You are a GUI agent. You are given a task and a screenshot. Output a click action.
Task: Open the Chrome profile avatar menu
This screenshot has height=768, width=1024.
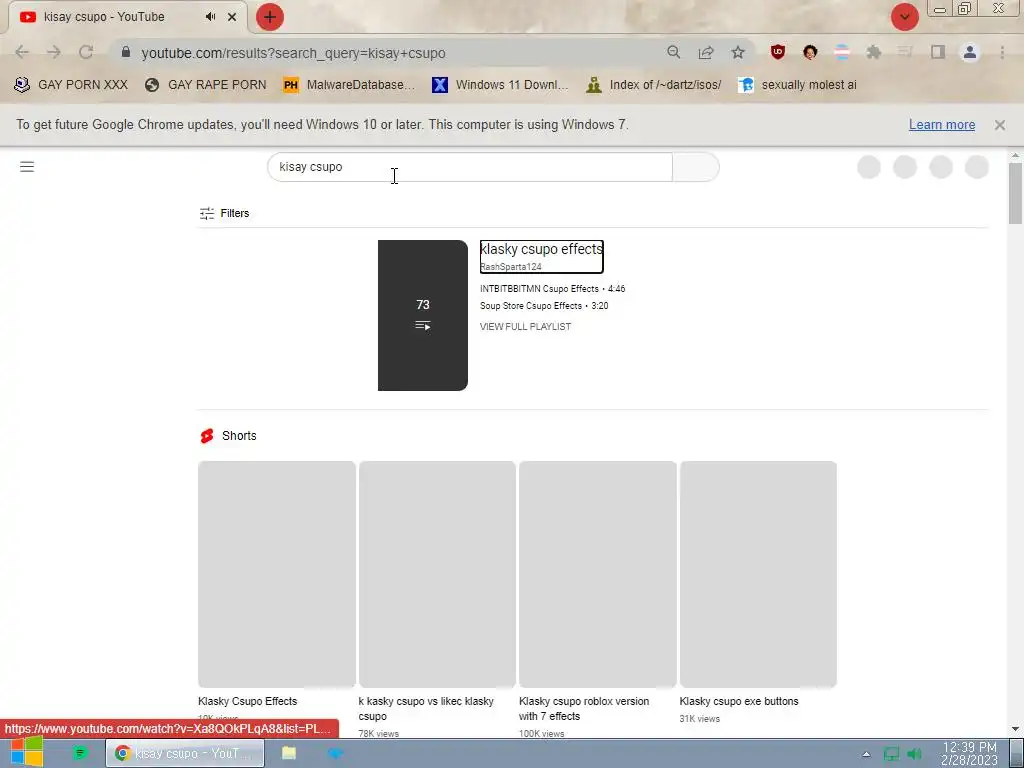(x=970, y=52)
